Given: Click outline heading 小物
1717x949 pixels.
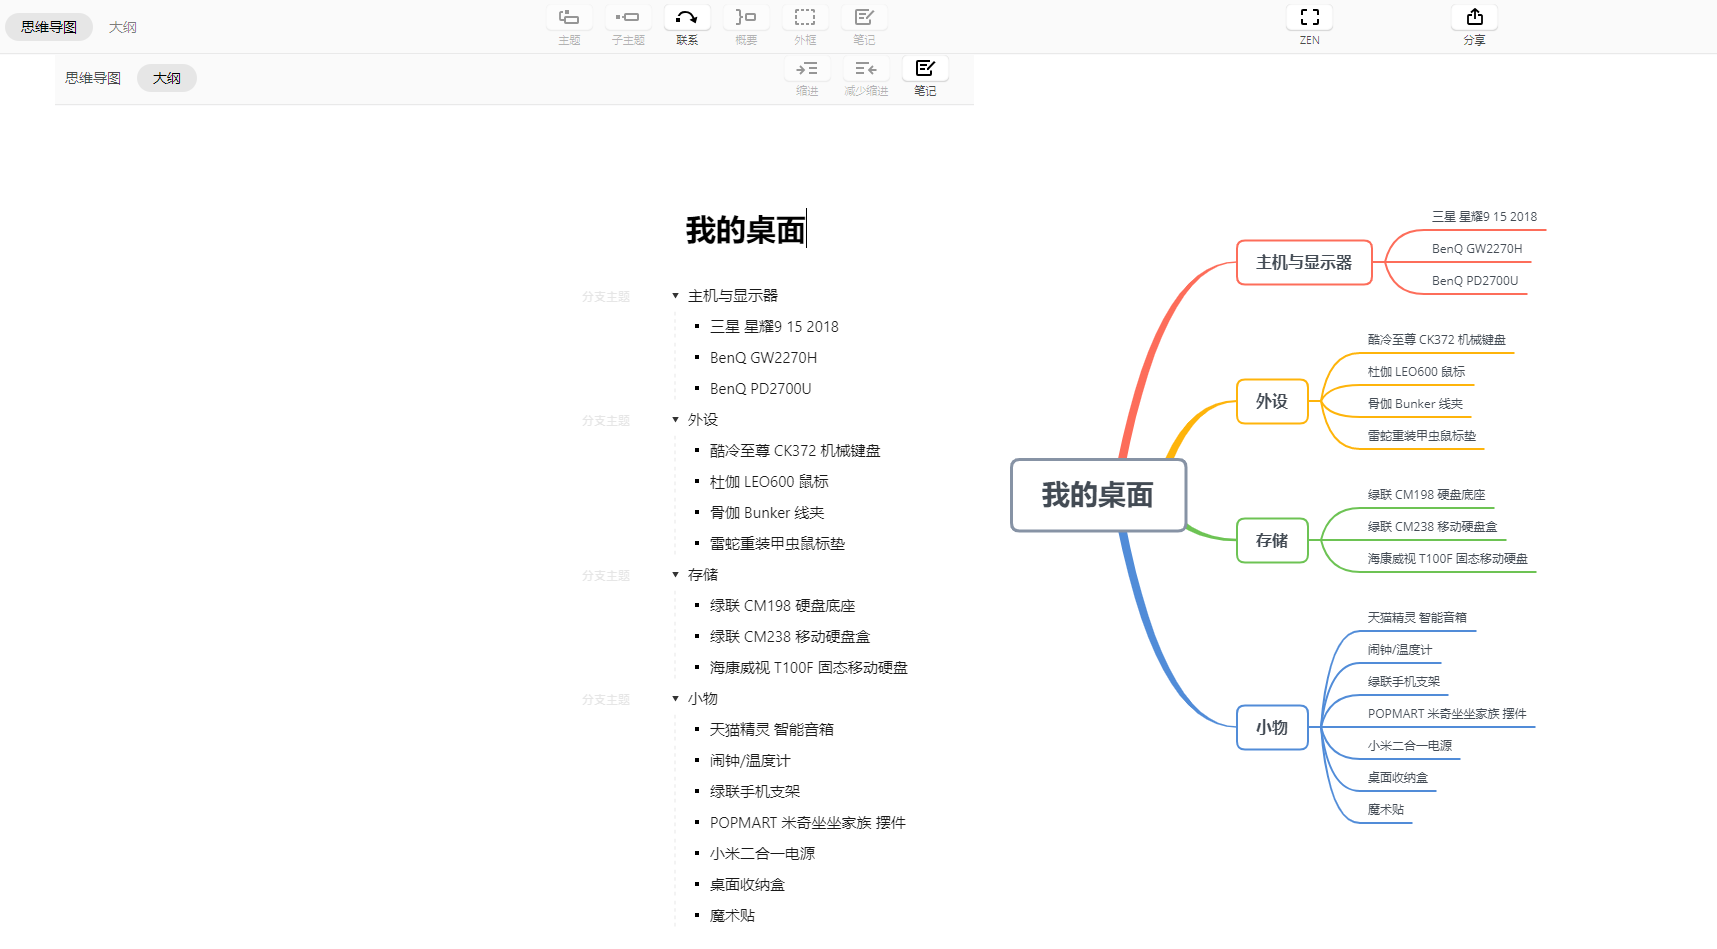Looking at the screenshot, I should [703, 699].
